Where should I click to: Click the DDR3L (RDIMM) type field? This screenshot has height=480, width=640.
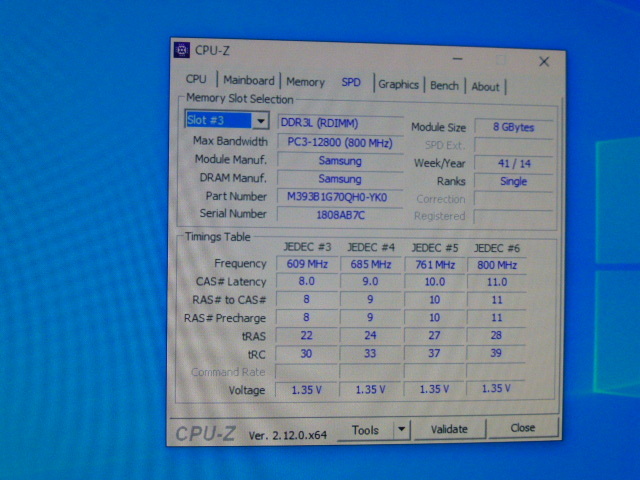point(340,123)
